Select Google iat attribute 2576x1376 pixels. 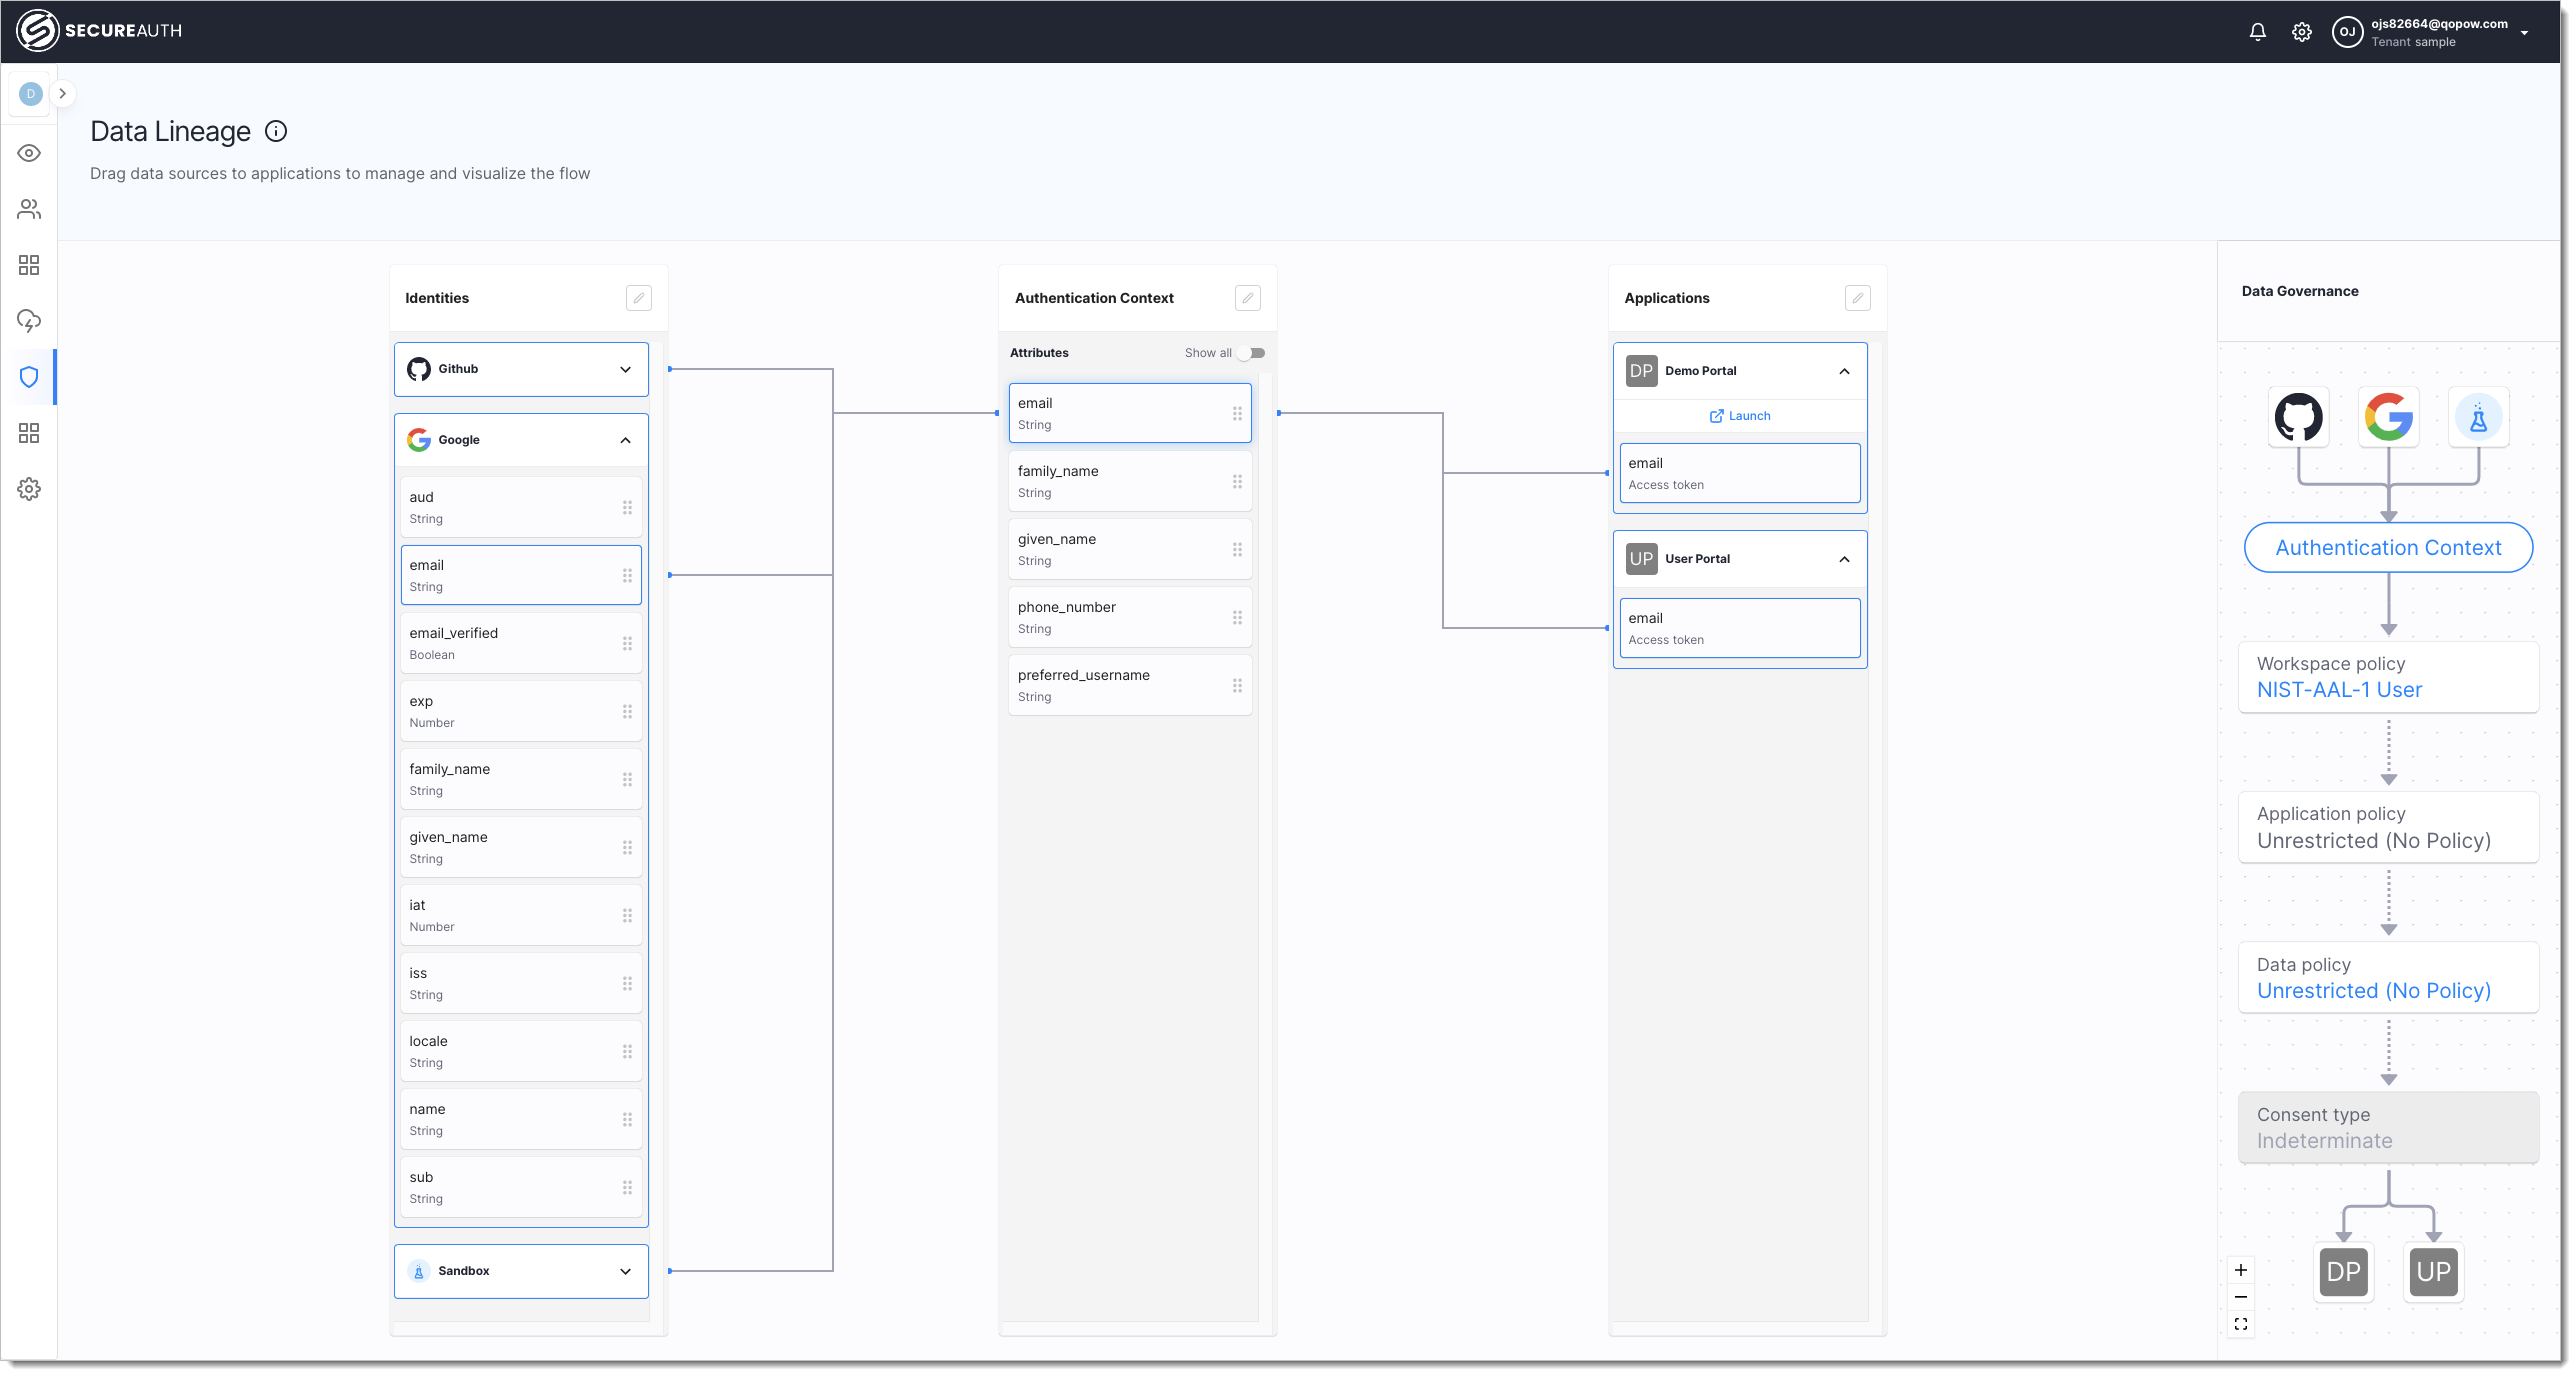521,915
